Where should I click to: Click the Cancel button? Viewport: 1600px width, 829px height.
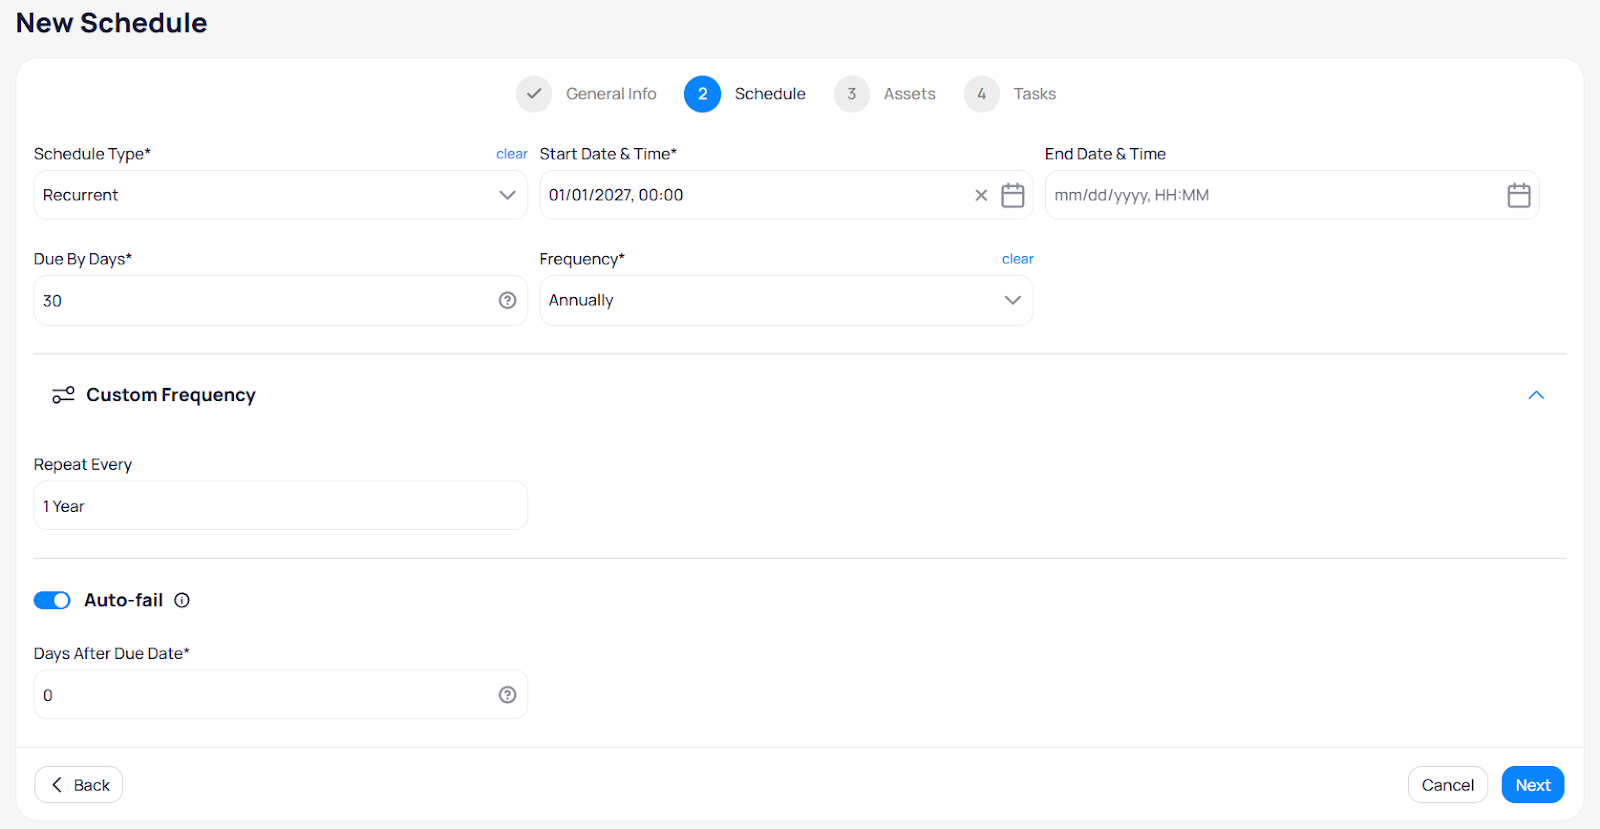(x=1447, y=785)
